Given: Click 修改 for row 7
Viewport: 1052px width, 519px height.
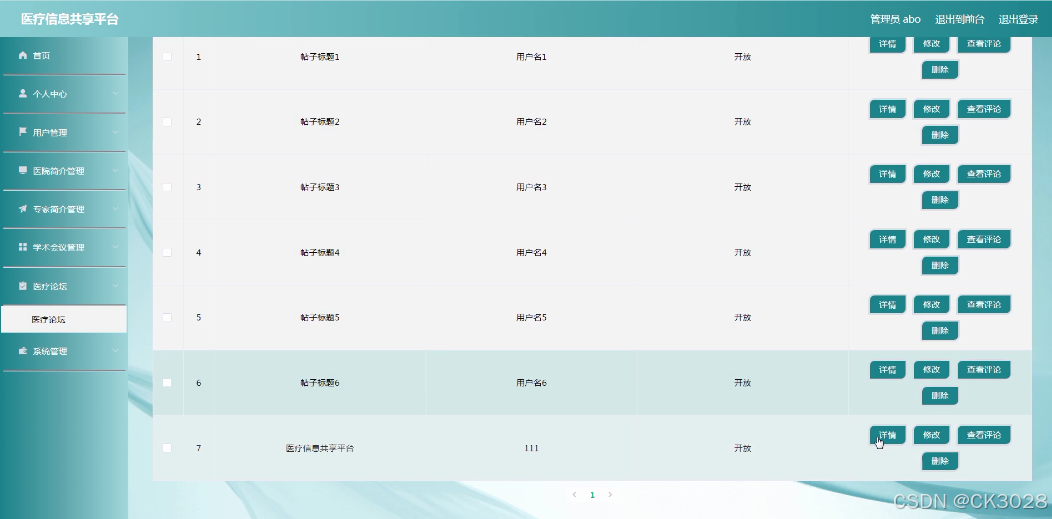Looking at the screenshot, I should point(931,435).
